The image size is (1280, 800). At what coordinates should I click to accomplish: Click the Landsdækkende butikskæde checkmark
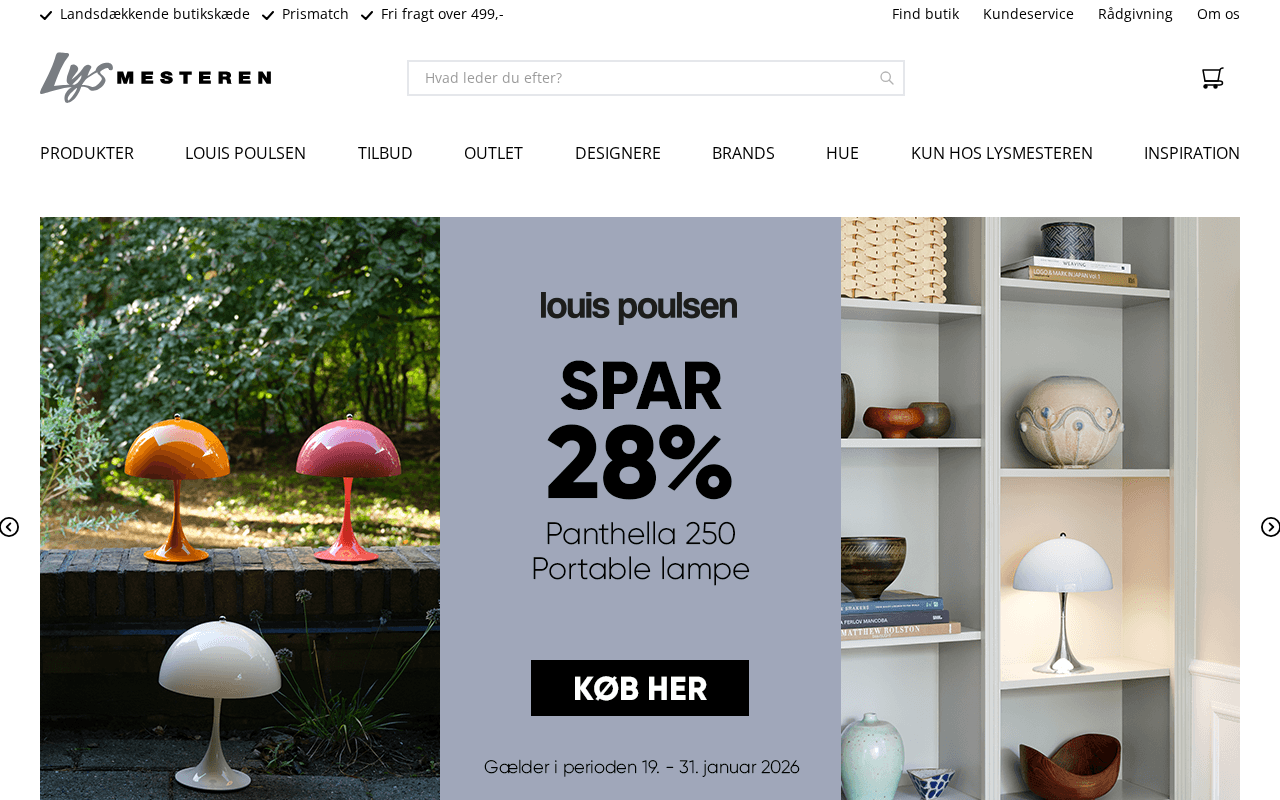click(46, 15)
